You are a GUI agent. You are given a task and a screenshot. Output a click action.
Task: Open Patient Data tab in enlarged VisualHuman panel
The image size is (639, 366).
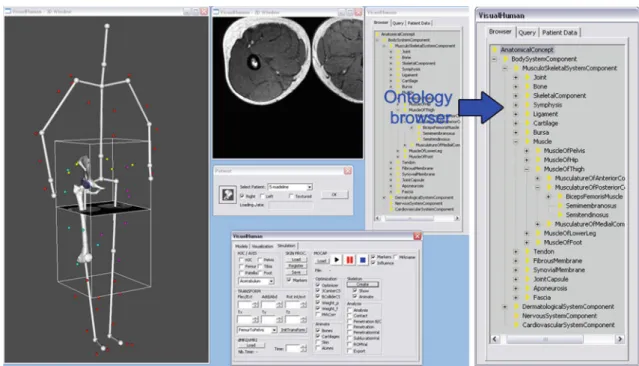coord(560,33)
